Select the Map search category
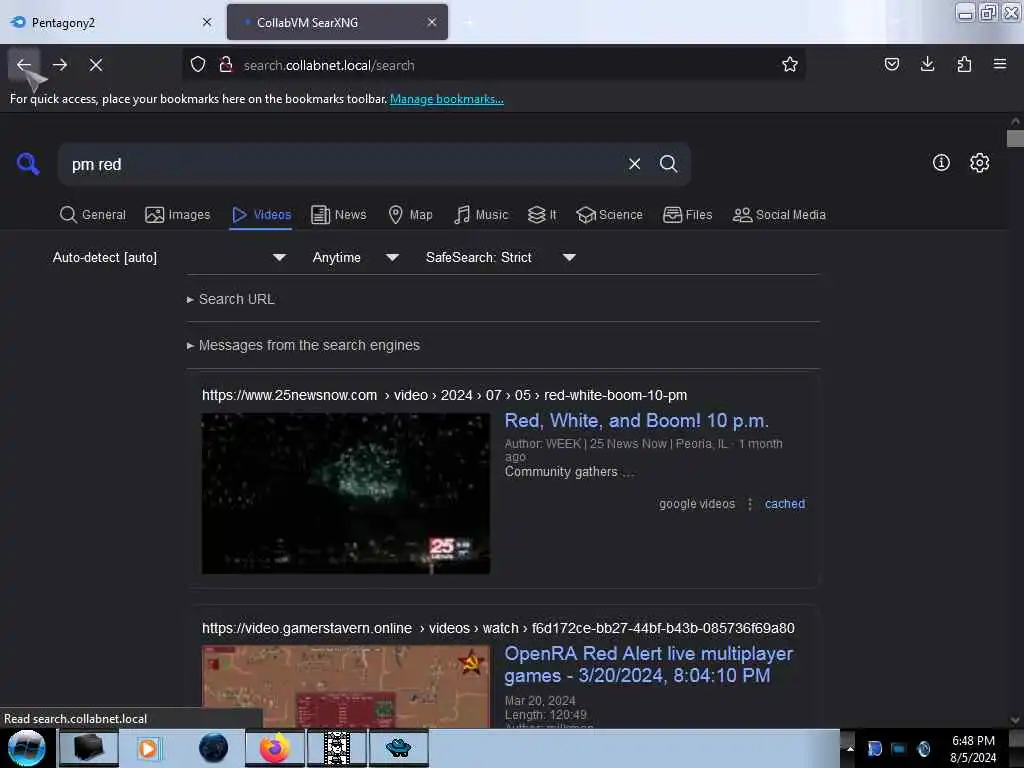This screenshot has width=1024, height=768. 411,215
